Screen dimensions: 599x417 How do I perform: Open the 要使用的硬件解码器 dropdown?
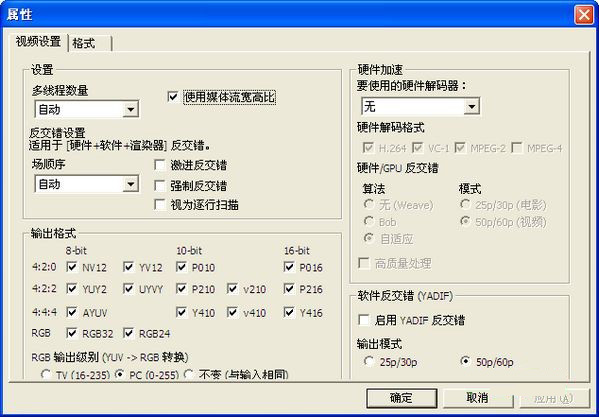pyautogui.click(x=420, y=107)
